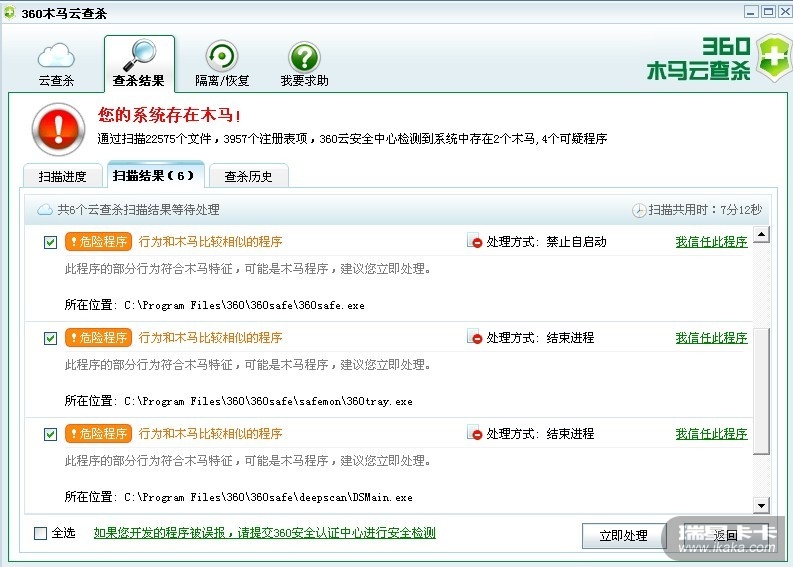Click the results list scroll-up arrow
This screenshot has width=793, height=567.
(x=761, y=234)
